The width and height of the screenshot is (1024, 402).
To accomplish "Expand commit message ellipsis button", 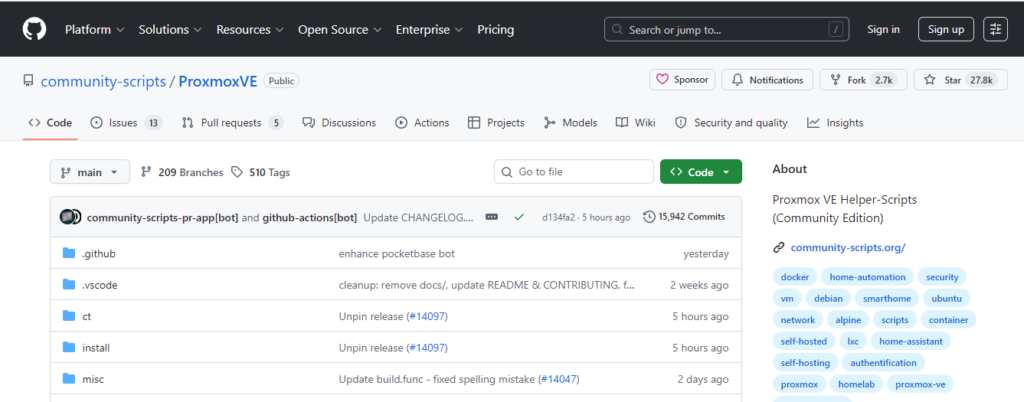I will click(x=492, y=217).
